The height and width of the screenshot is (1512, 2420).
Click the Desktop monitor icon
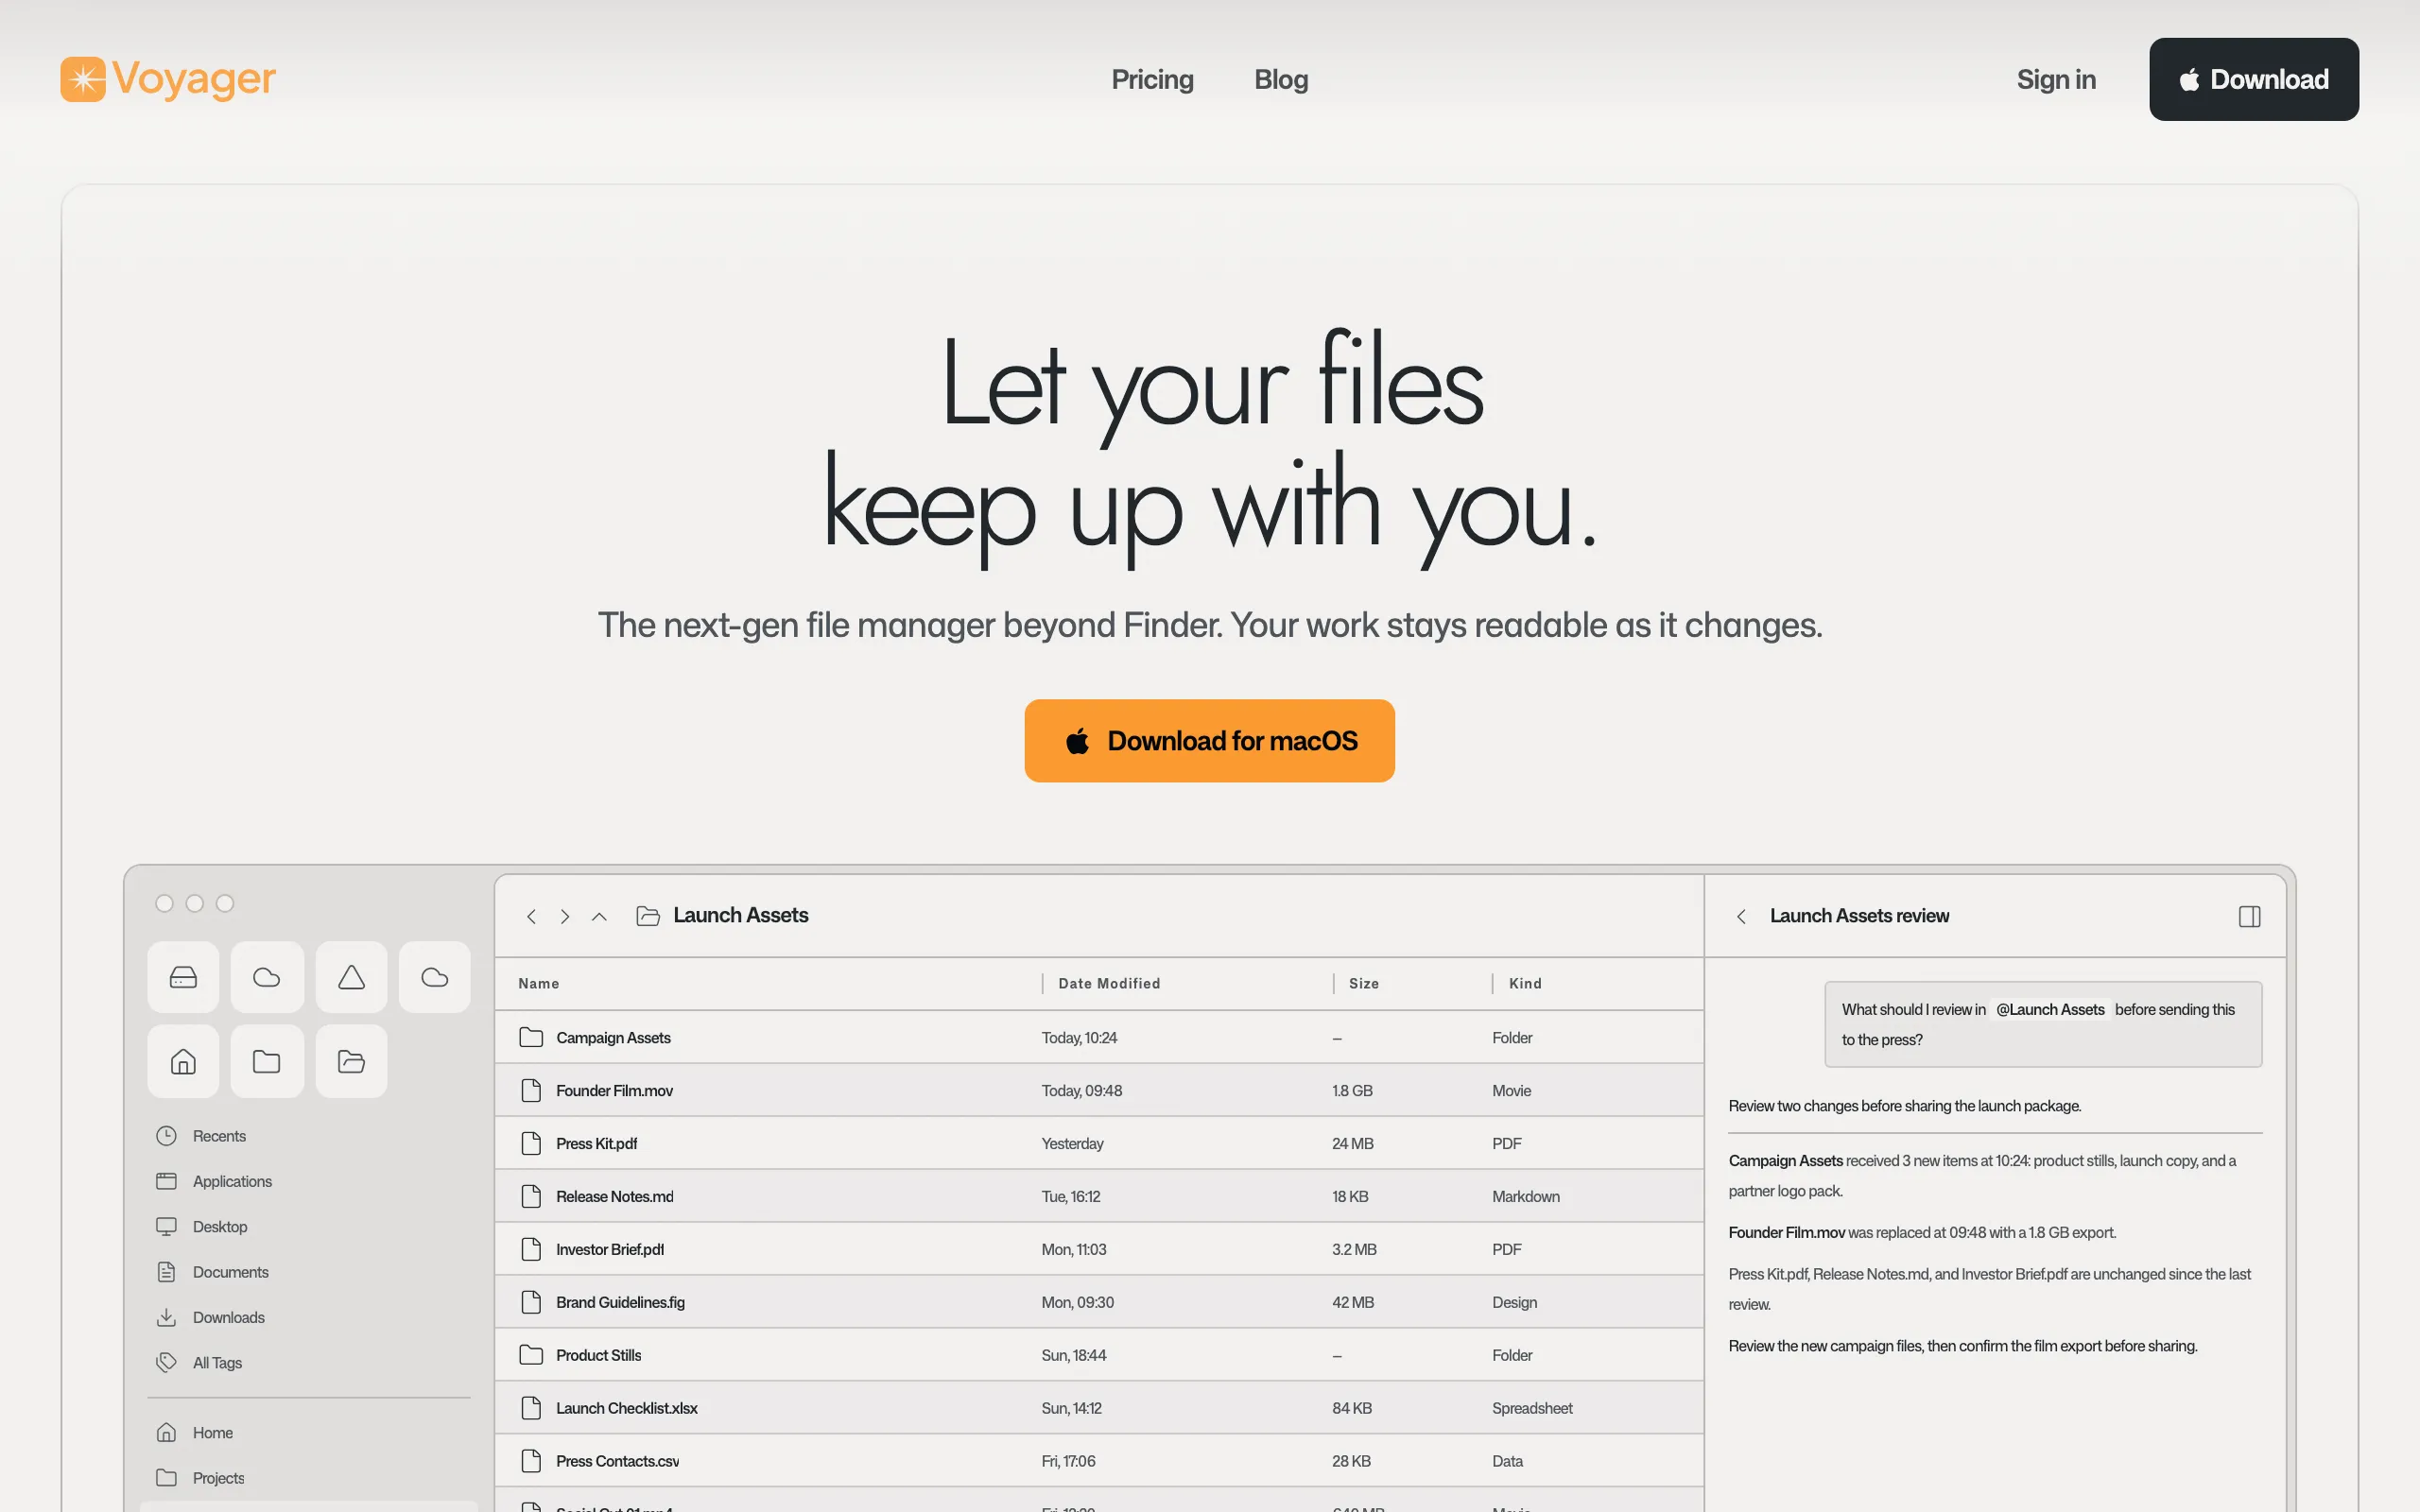[166, 1227]
